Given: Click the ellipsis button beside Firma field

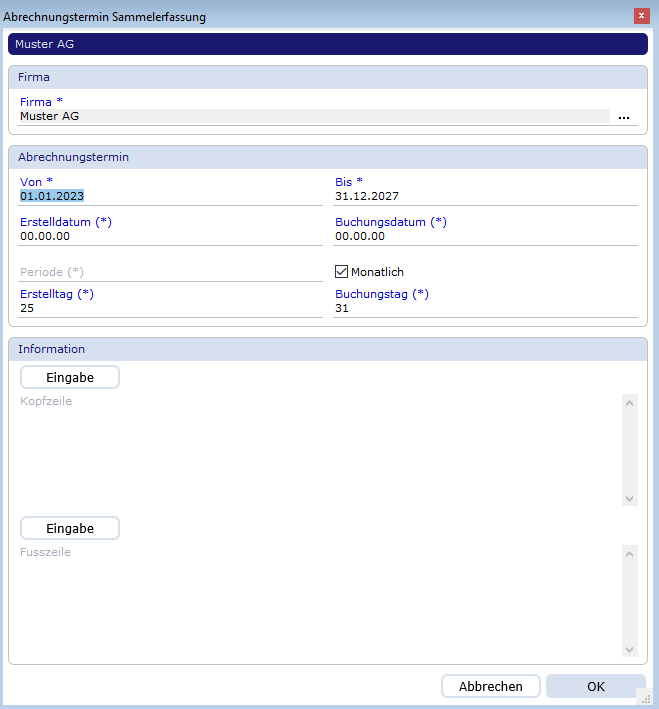Looking at the screenshot, I should [624, 117].
